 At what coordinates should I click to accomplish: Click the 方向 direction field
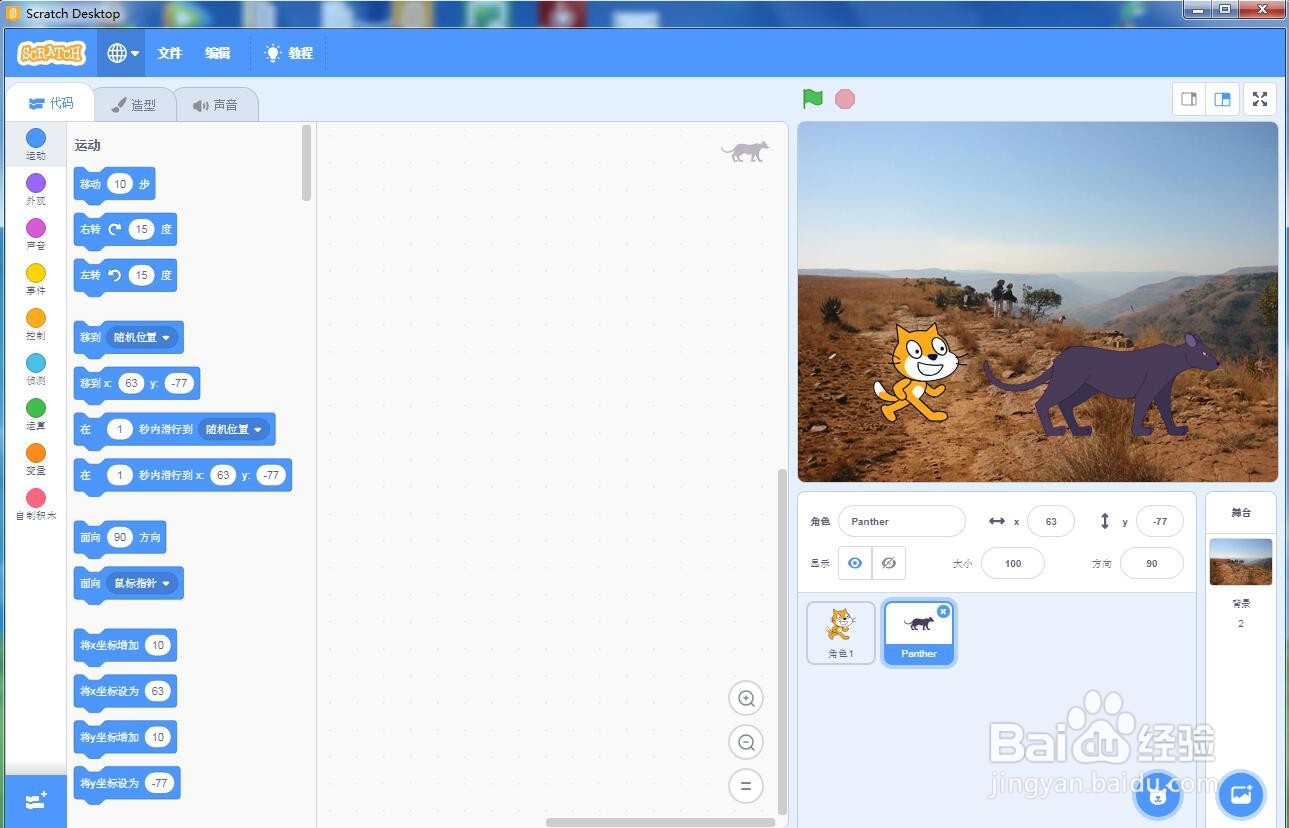pos(1151,563)
